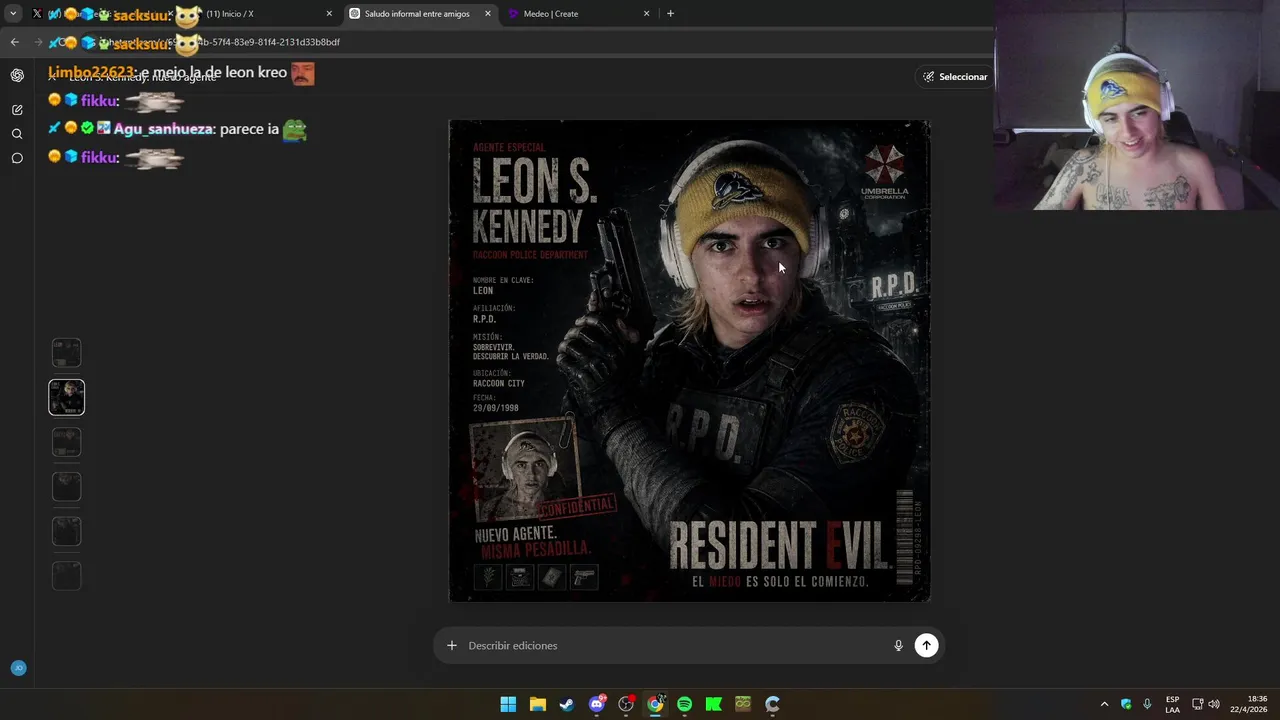
Task: Open the search chats magnifier icon
Action: 17,134
